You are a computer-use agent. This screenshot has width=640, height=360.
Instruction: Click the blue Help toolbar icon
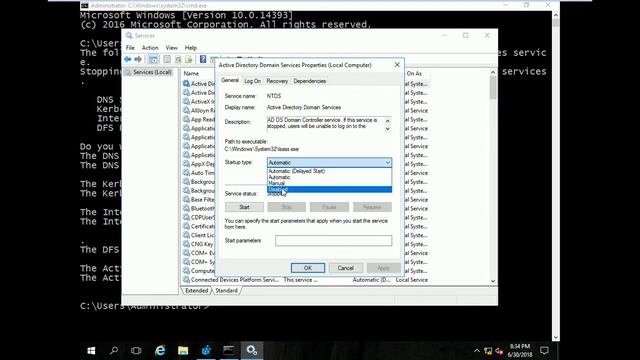[203, 60]
